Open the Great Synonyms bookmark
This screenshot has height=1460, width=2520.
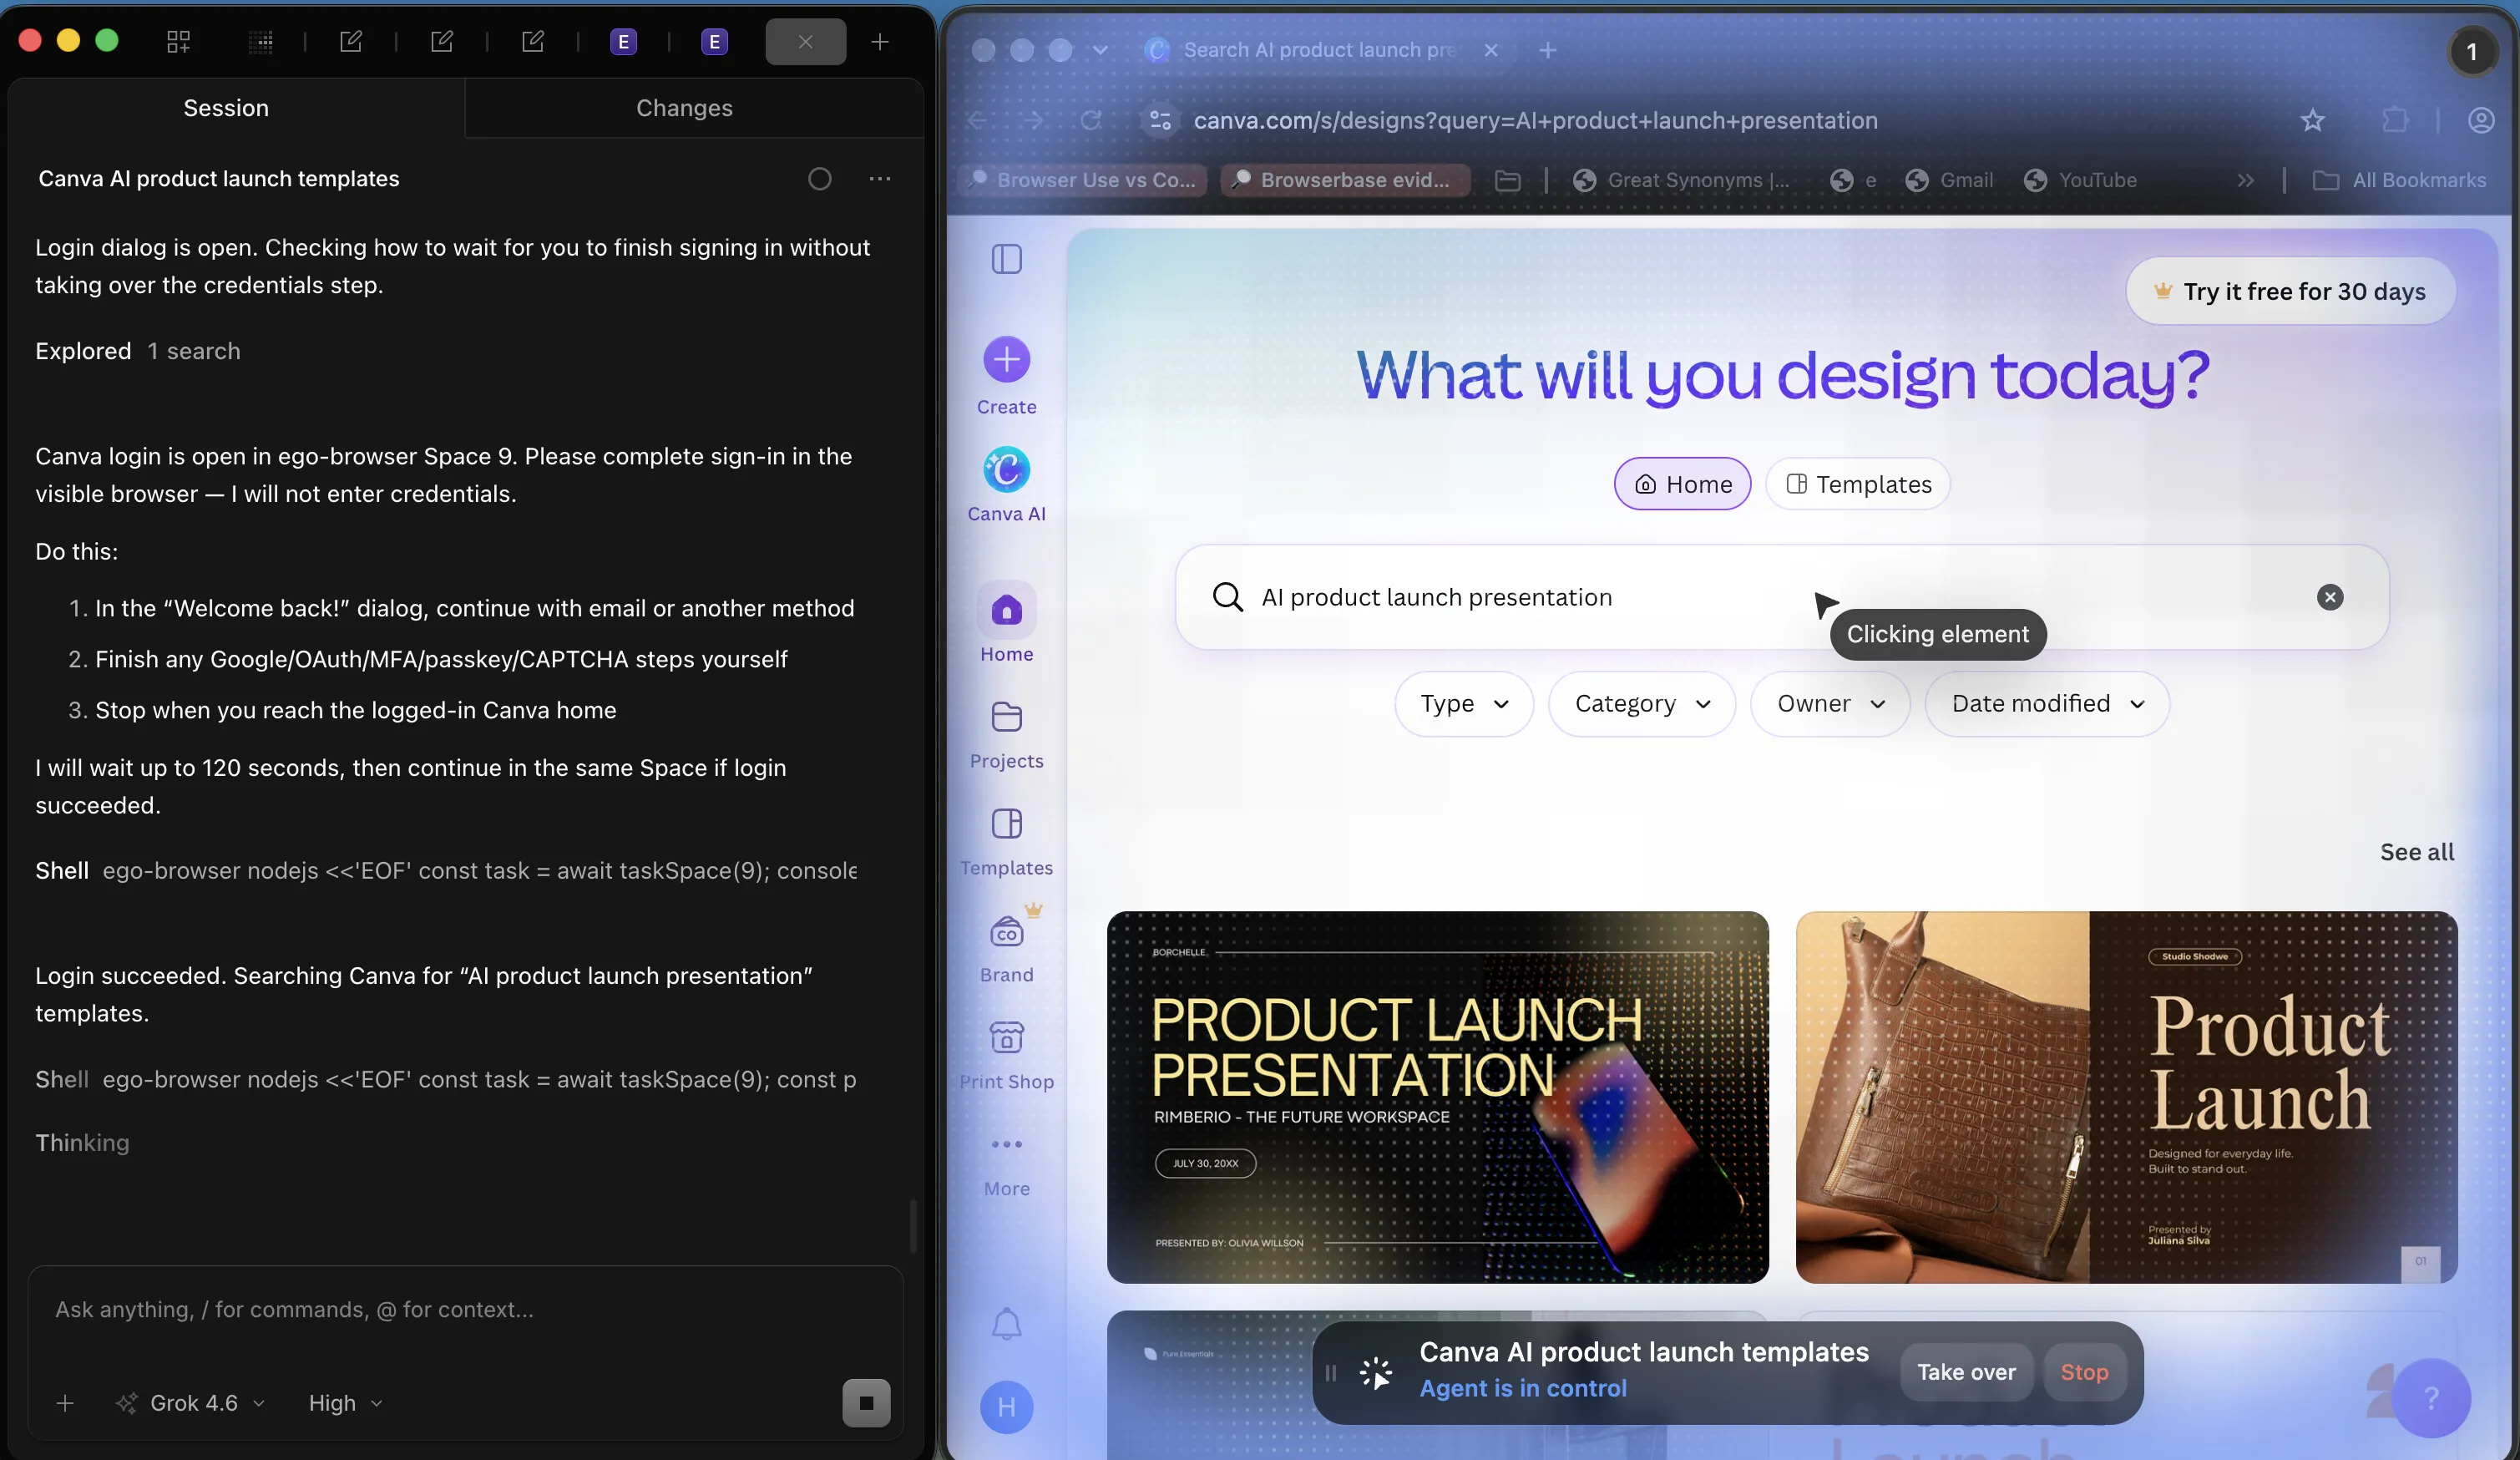pos(1681,180)
